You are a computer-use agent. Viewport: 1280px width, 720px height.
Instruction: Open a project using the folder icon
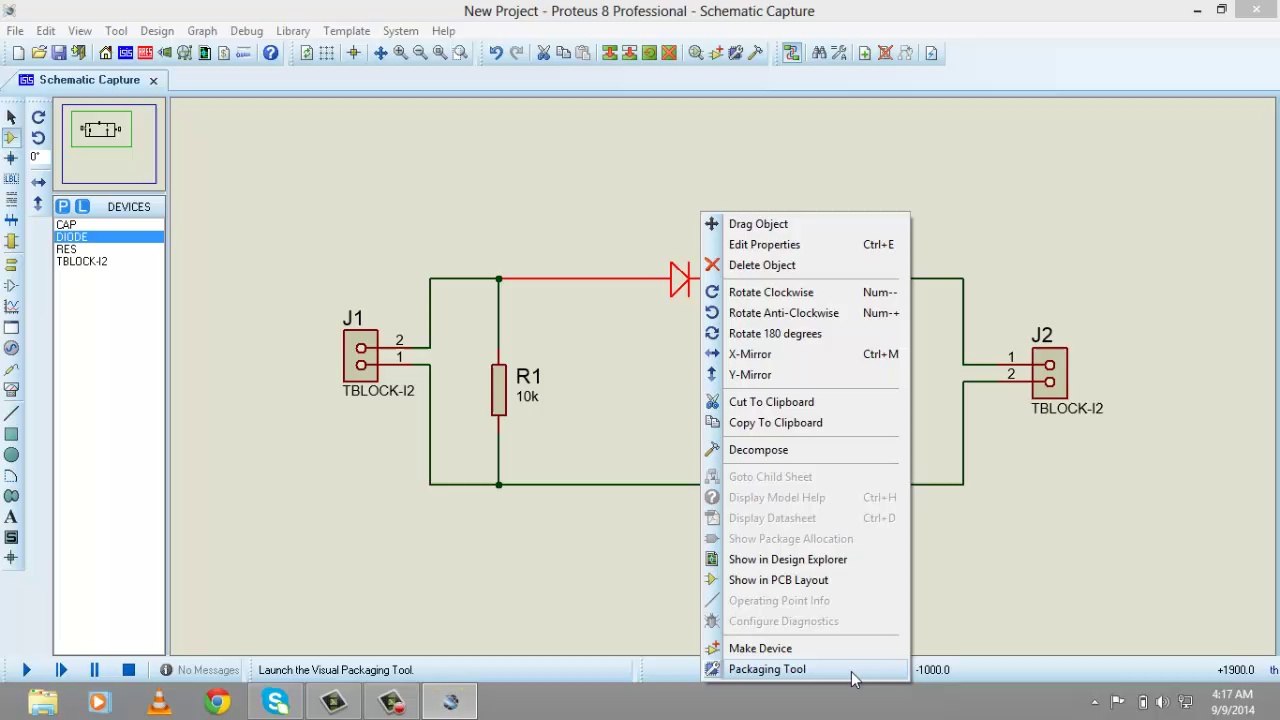39,53
